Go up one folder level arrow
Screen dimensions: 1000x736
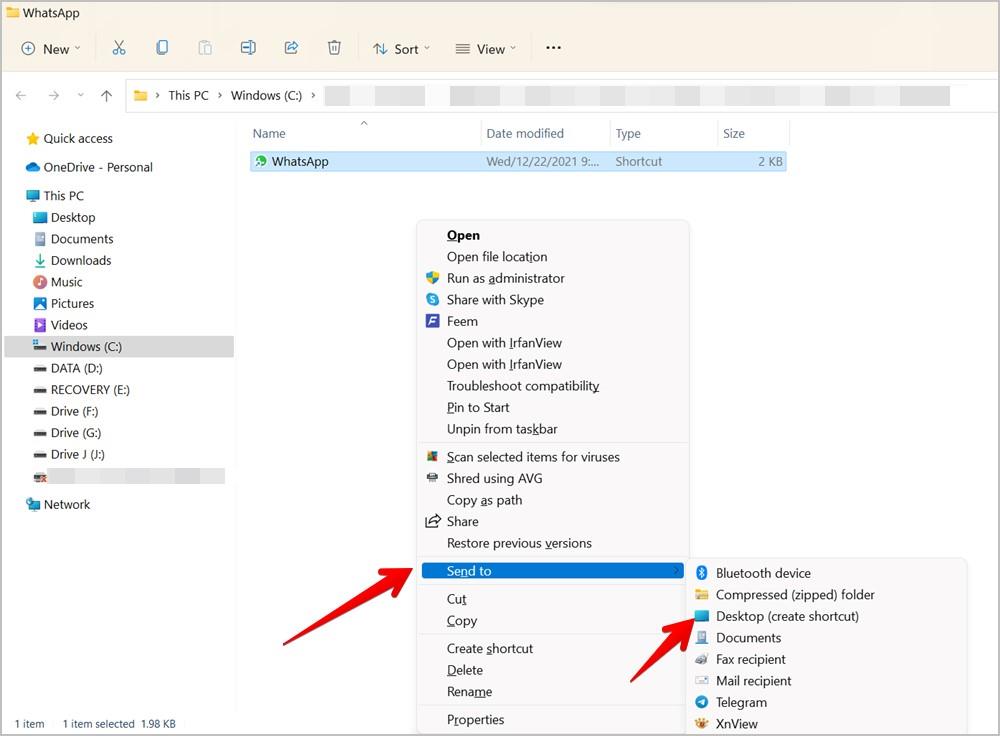(106, 96)
